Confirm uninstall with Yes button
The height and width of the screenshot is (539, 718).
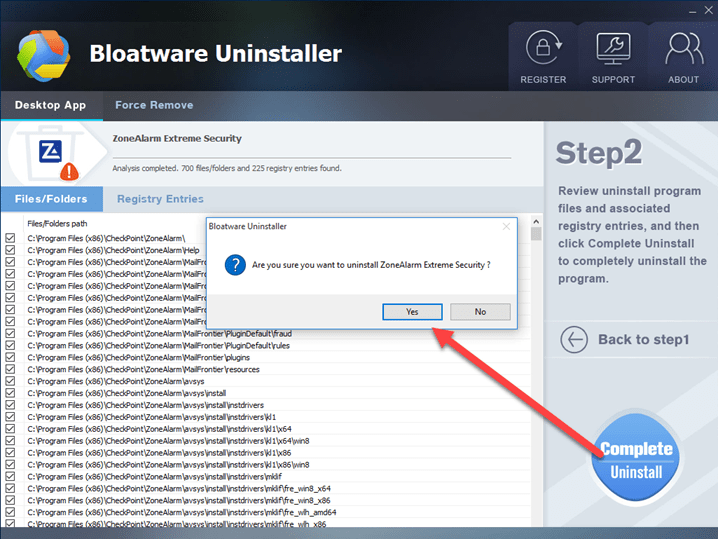coord(412,312)
